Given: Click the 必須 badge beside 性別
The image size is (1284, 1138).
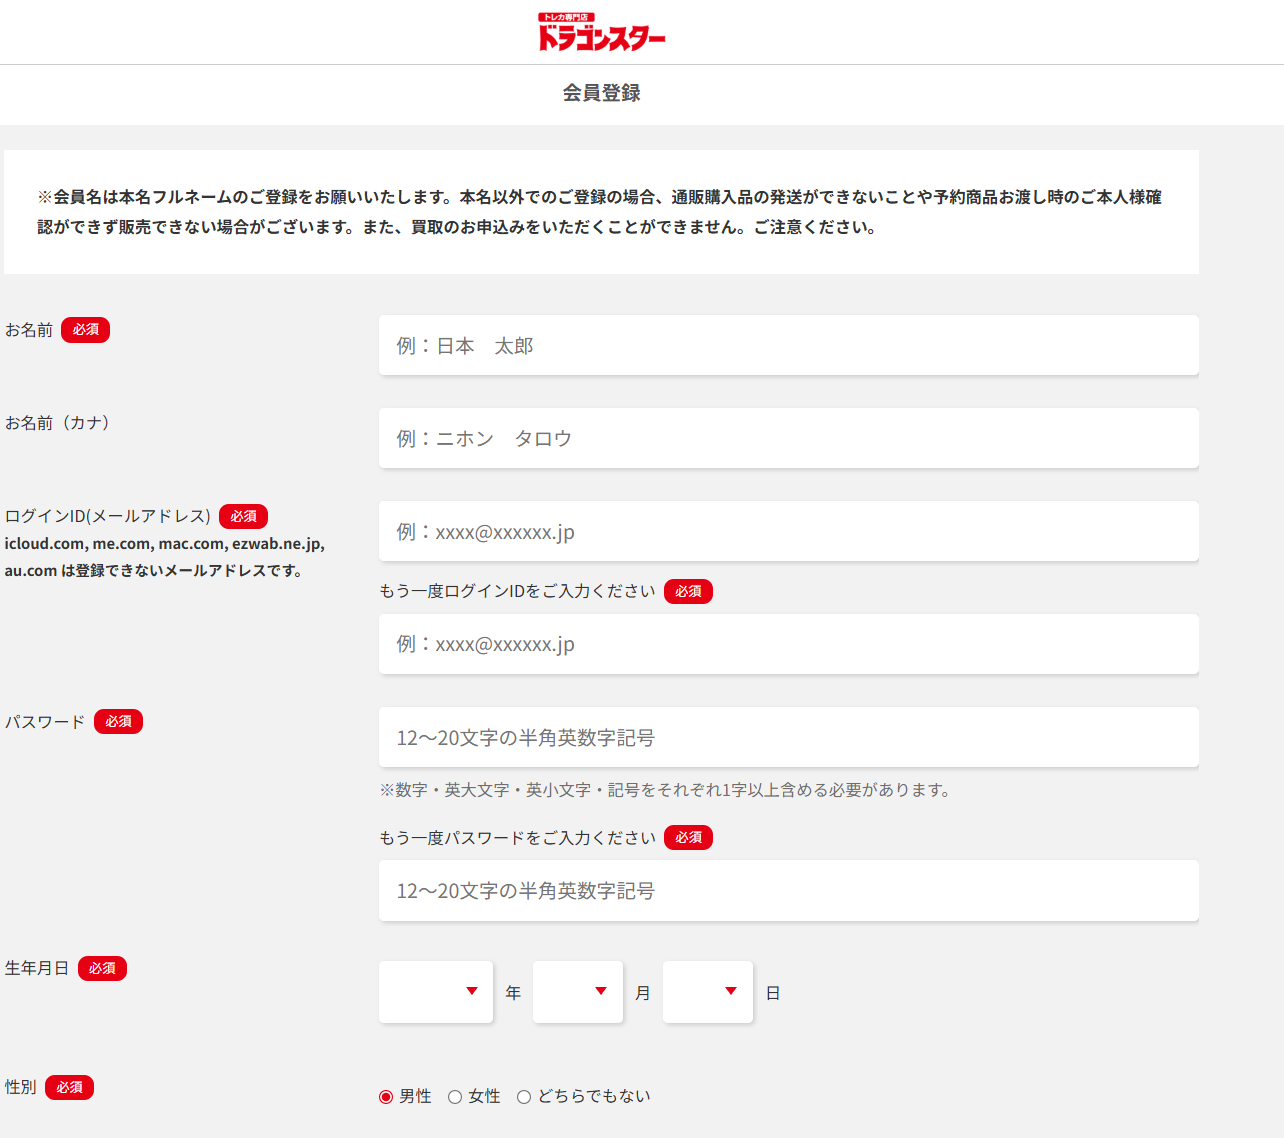Looking at the screenshot, I should click(x=70, y=1088).
